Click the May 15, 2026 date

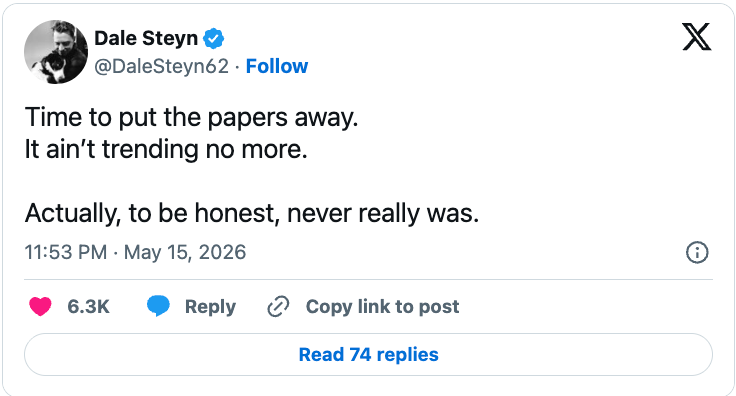[185, 252]
